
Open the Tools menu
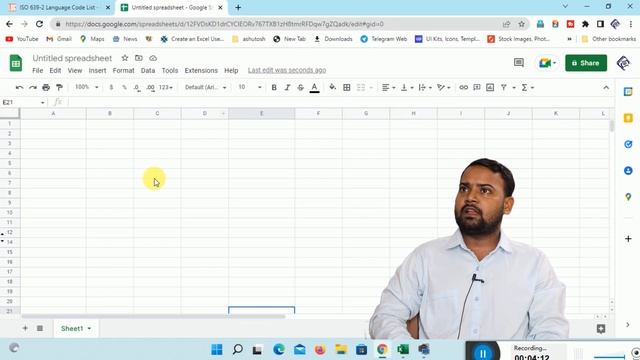[x=170, y=71]
